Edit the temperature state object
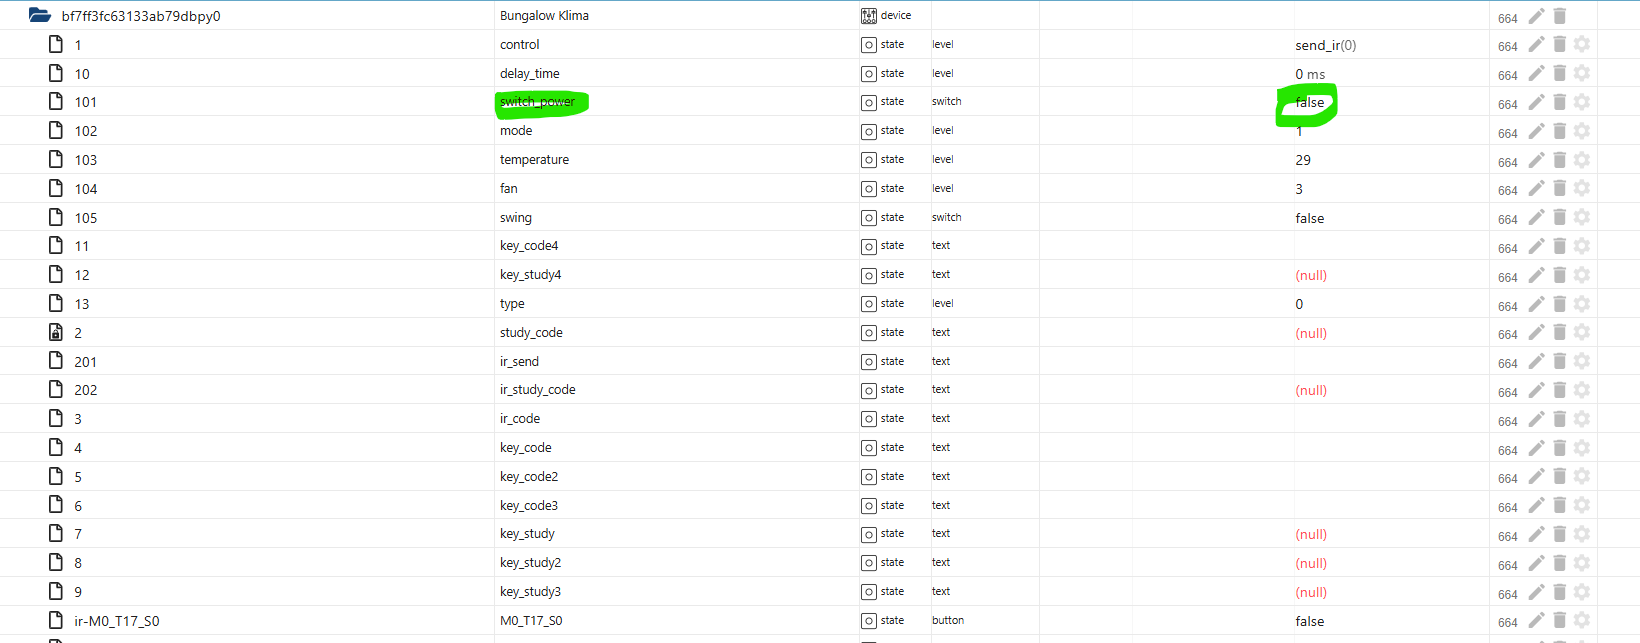This screenshot has width=1640, height=643. 1536,160
